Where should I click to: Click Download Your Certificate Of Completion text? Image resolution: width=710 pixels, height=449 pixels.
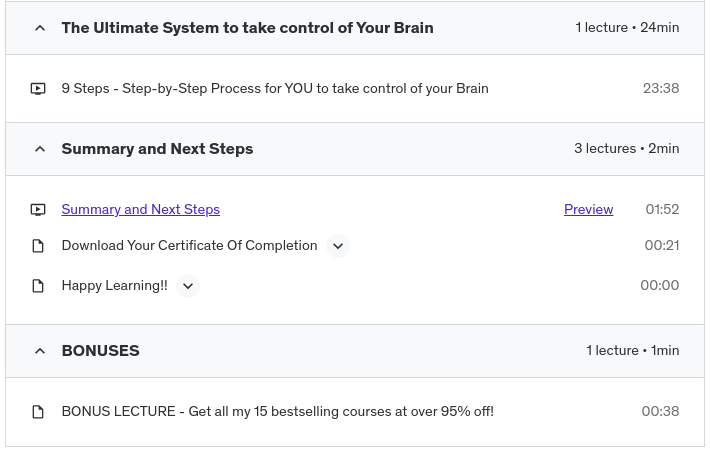click(189, 246)
